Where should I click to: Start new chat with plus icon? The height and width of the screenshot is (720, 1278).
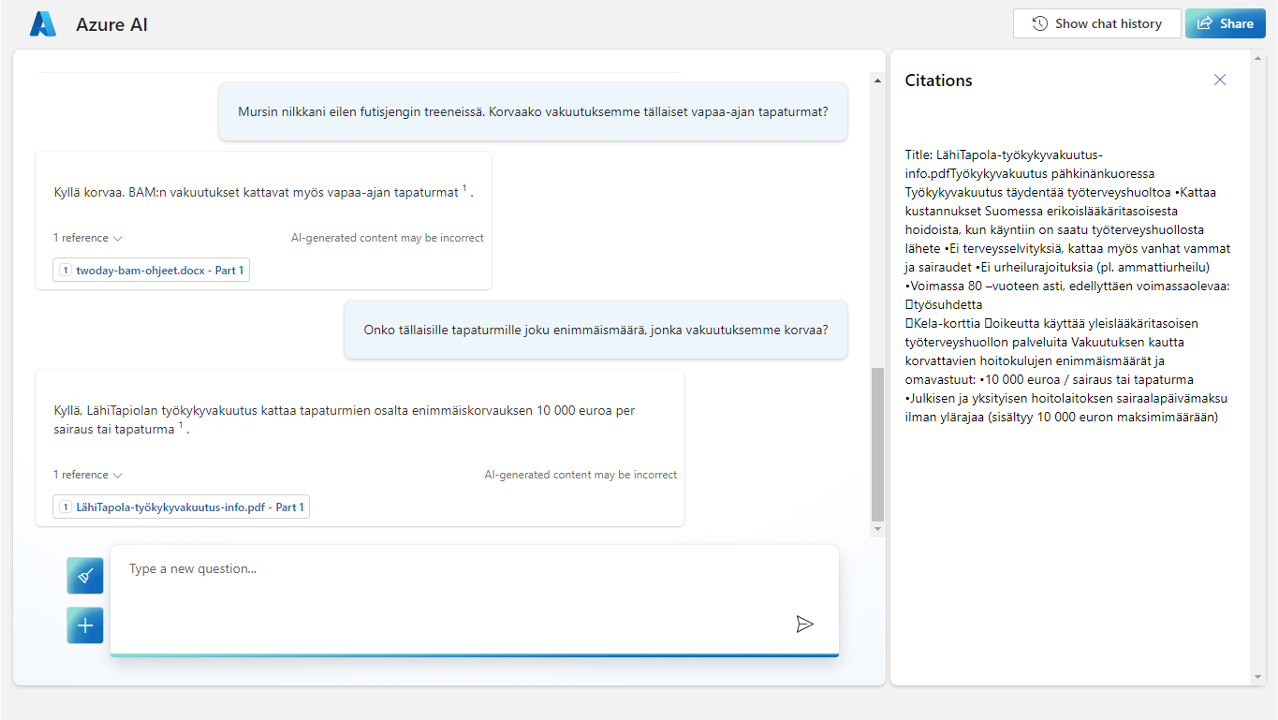tap(85, 625)
